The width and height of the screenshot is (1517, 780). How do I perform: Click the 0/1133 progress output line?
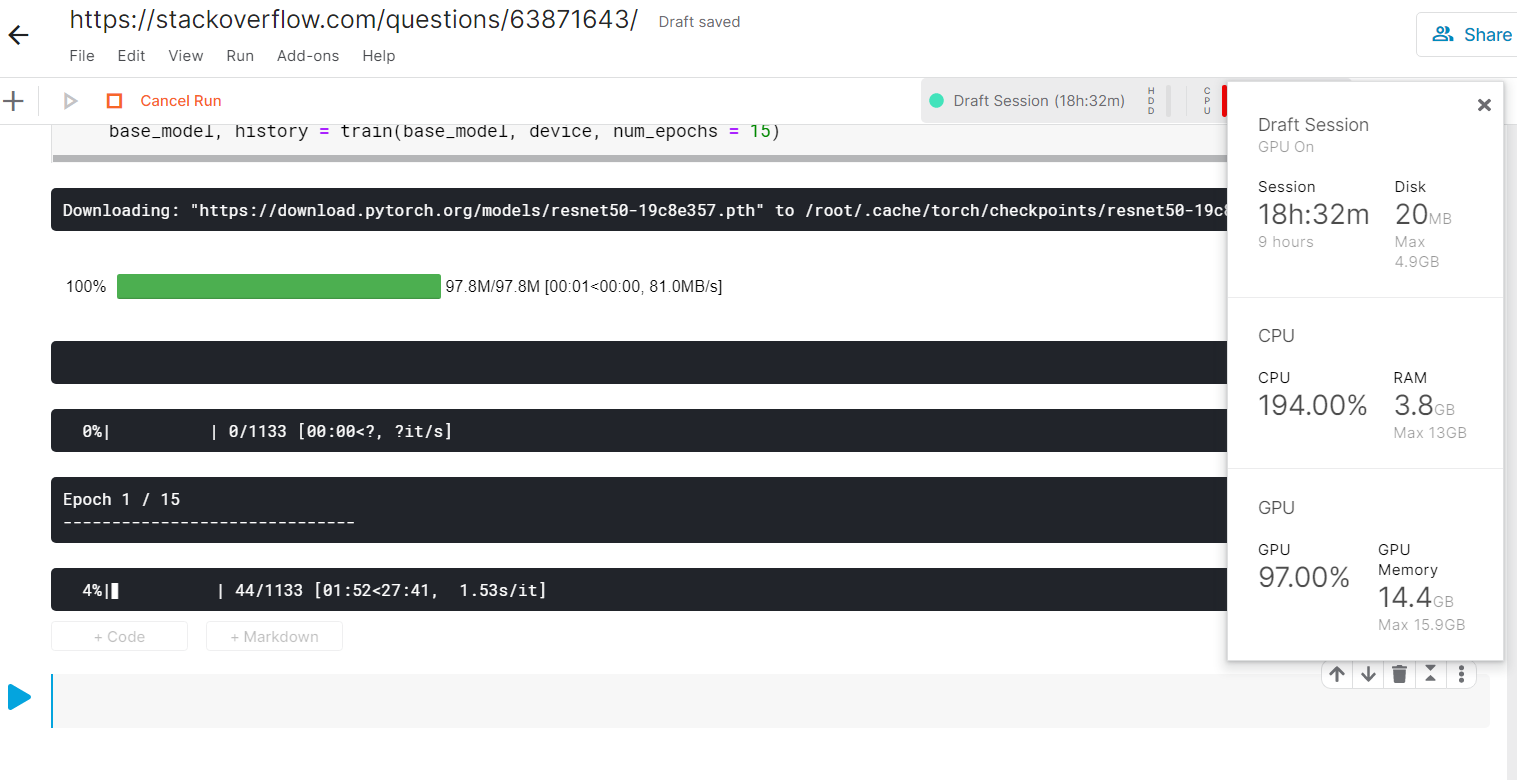(640, 431)
